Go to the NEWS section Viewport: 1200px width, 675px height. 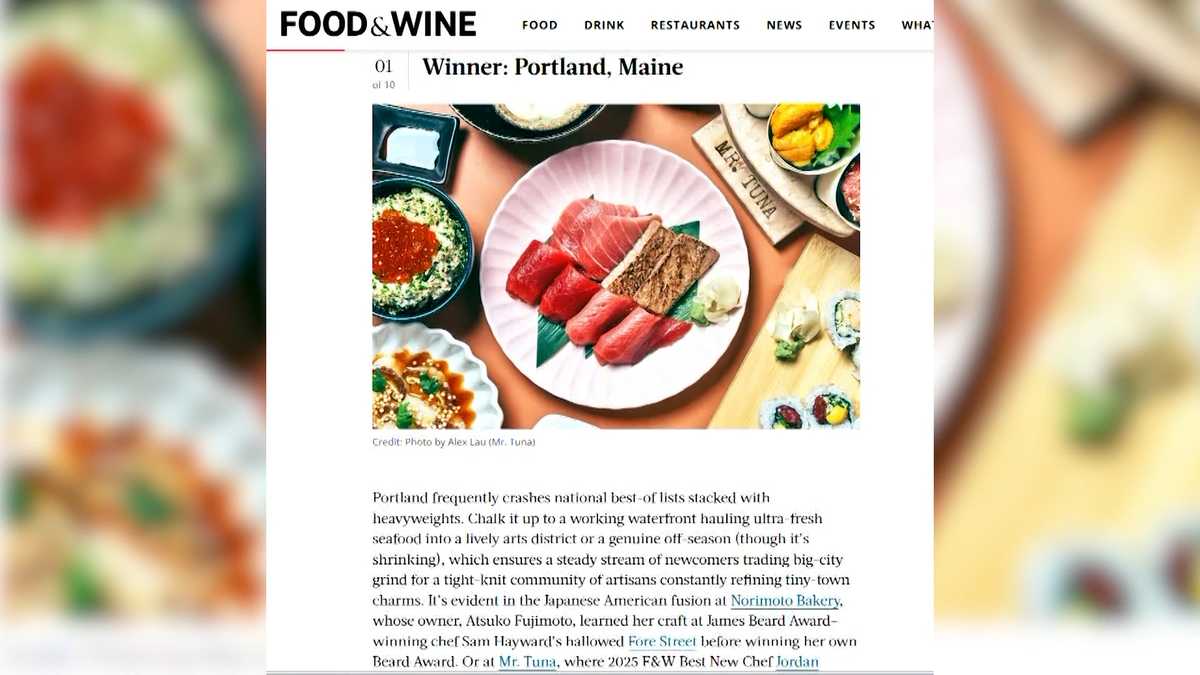[784, 25]
